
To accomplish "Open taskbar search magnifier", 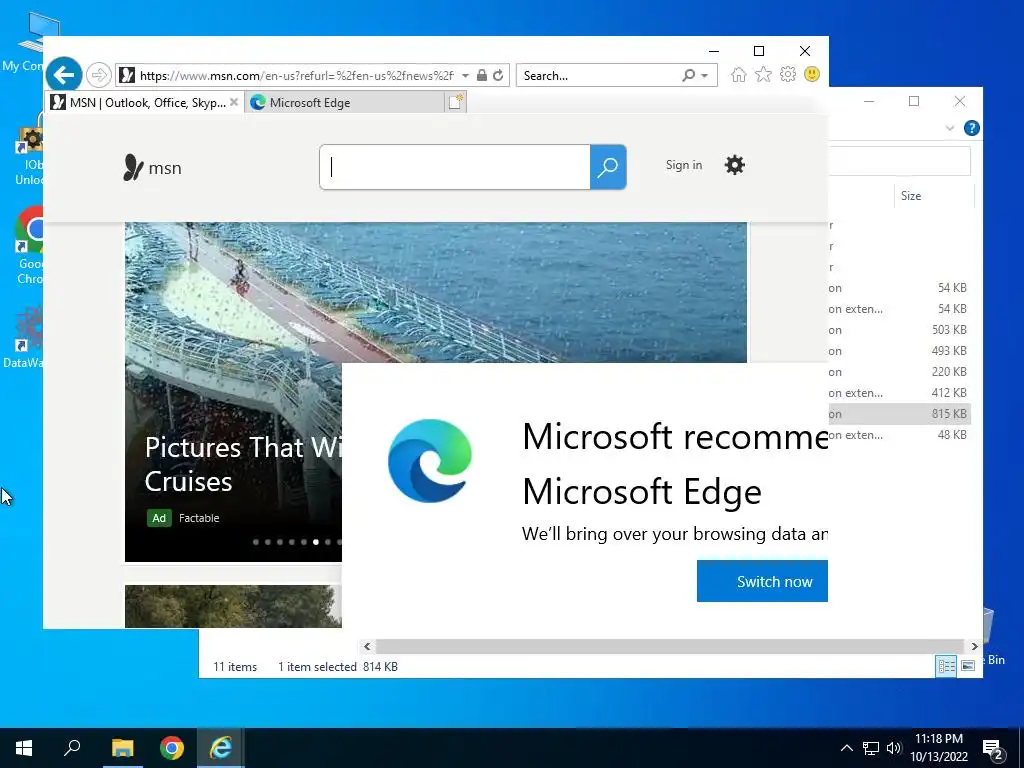I will click(72, 748).
